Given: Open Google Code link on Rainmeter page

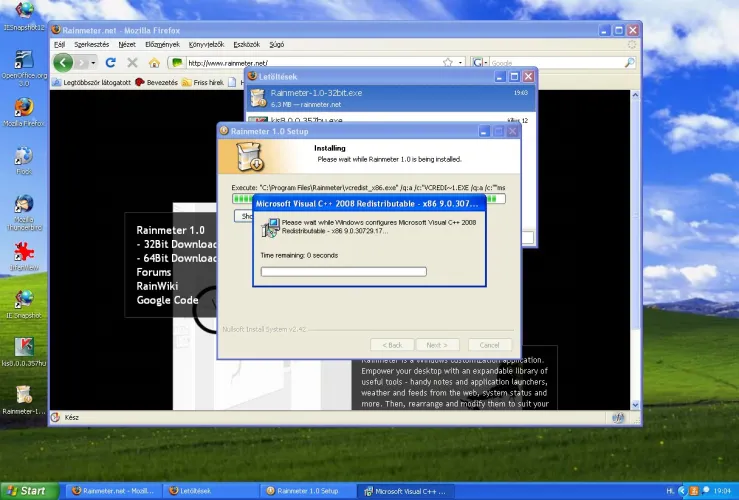Looking at the screenshot, I should point(167,300).
